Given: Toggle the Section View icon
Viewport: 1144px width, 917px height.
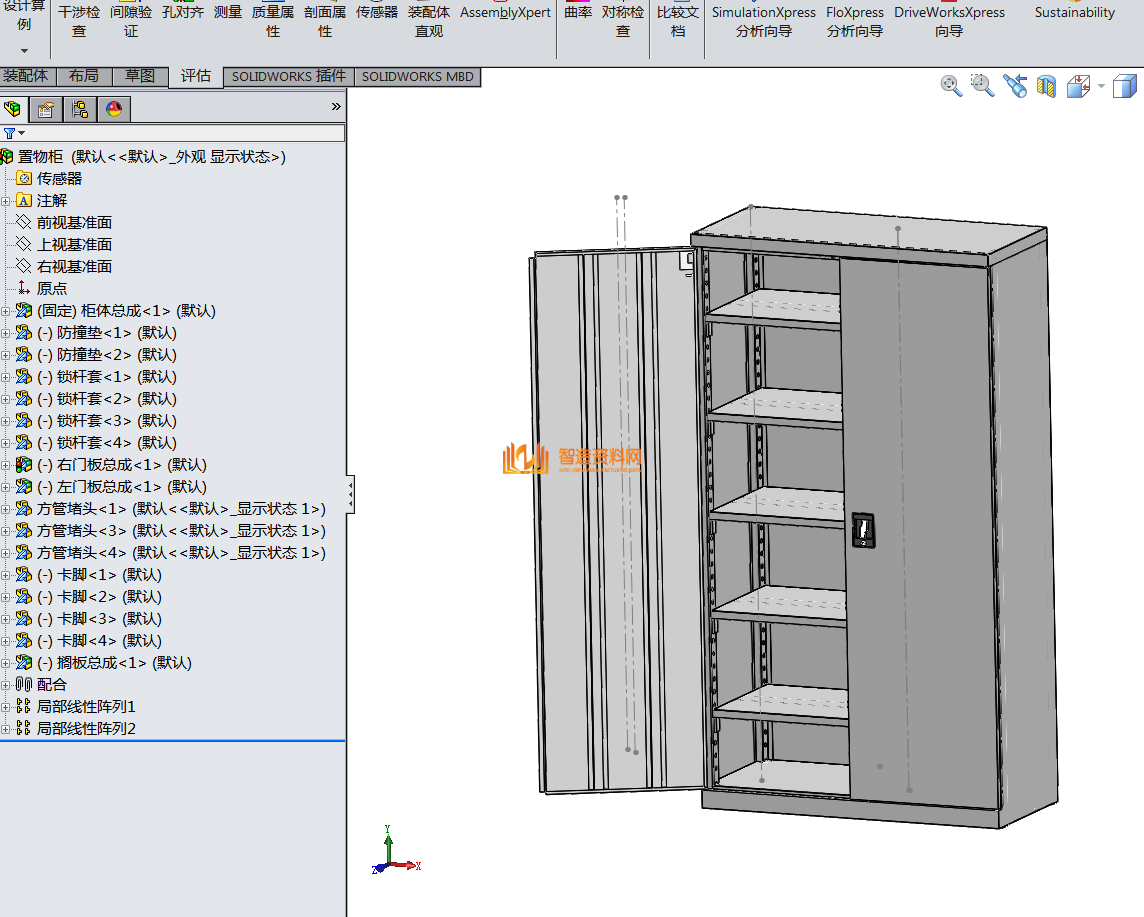Looking at the screenshot, I should [1046, 86].
